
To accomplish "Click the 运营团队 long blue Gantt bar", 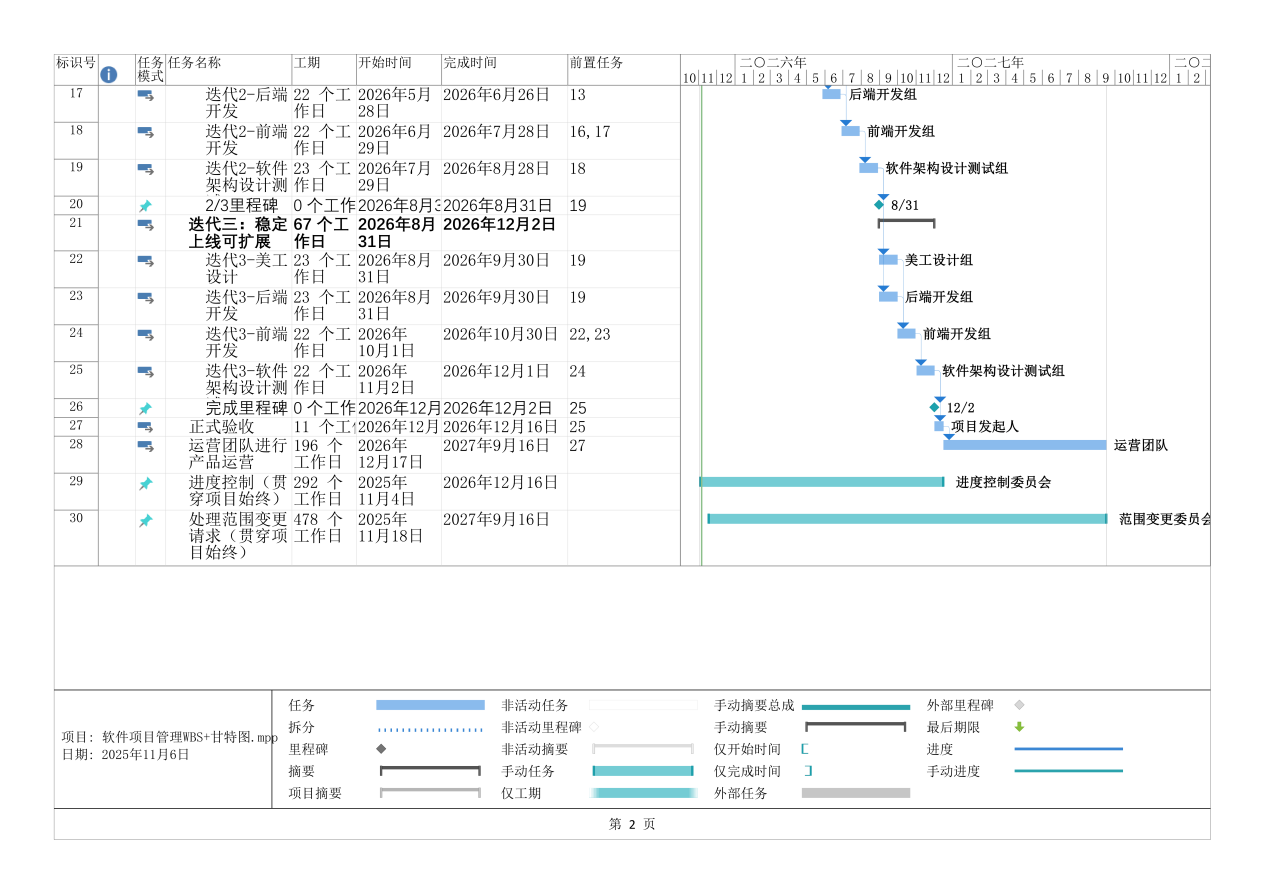I will coord(1025,445).
